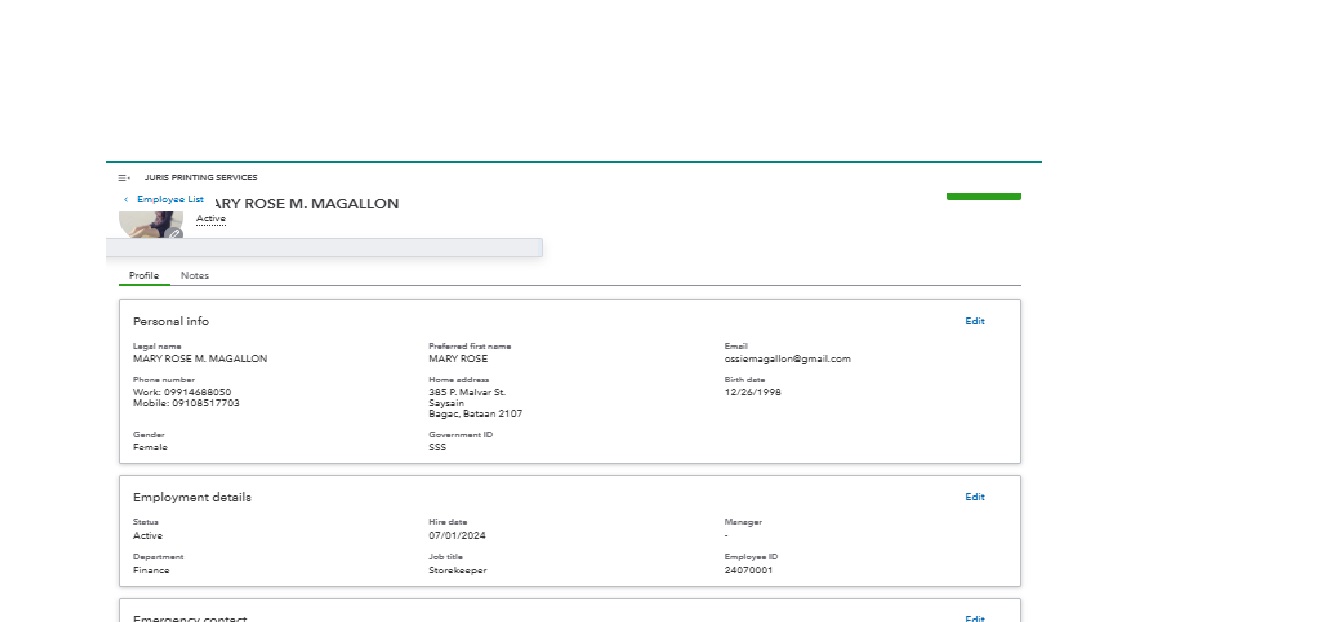Screen dimensions: 1320x622
Task: Switch to the Notes tab
Action: tap(195, 276)
